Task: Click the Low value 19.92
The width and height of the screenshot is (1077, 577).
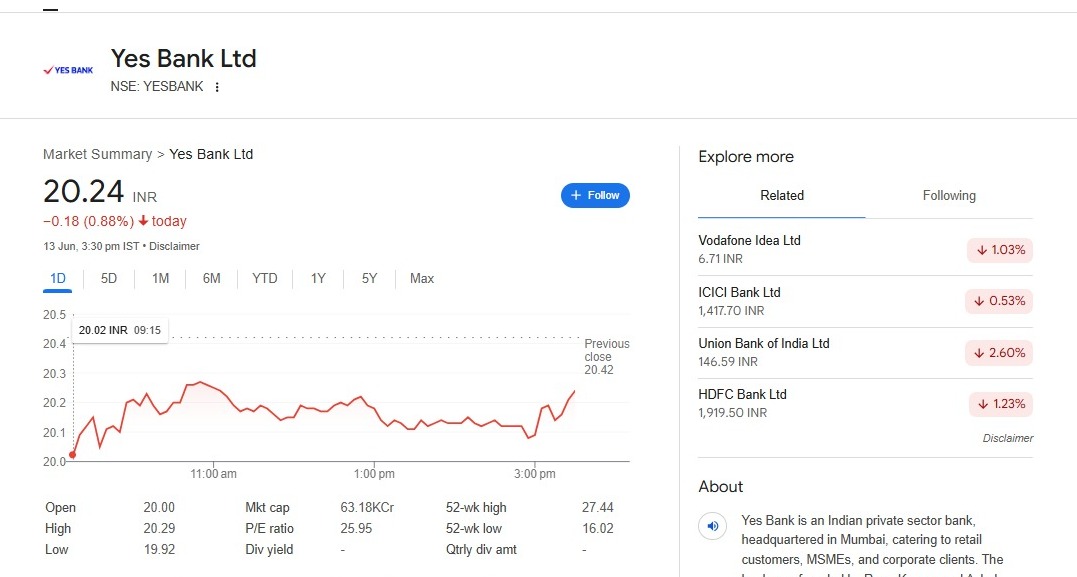Action: coord(159,550)
